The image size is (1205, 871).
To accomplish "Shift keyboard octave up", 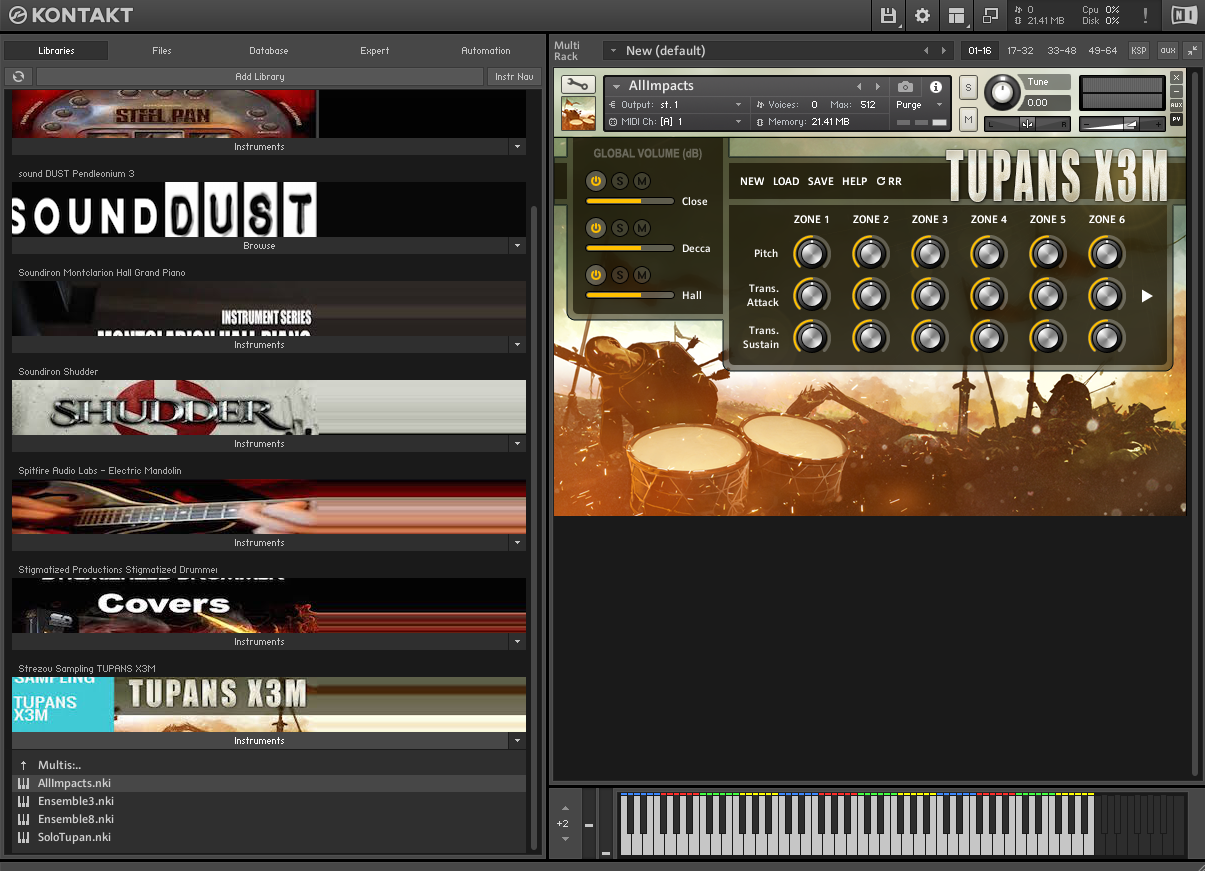I will pos(565,808).
